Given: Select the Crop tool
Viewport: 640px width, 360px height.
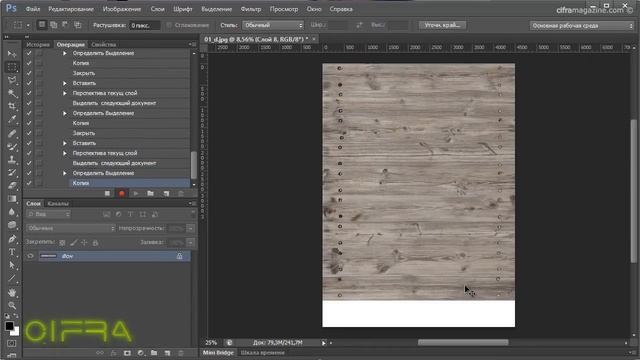Looking at the screenshot, I should click(x=12, y=106).
